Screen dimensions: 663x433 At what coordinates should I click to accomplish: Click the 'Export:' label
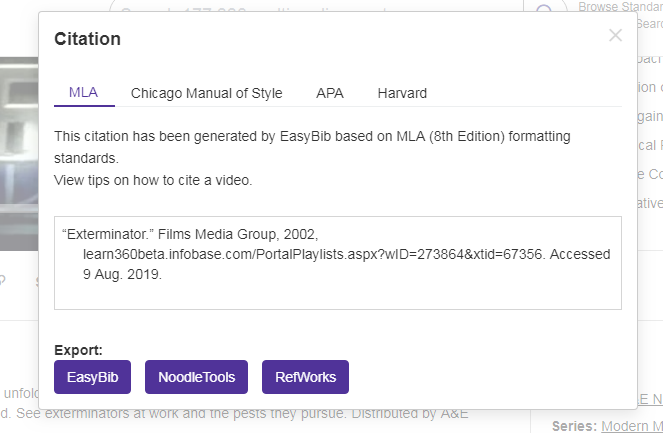(78, 350)
